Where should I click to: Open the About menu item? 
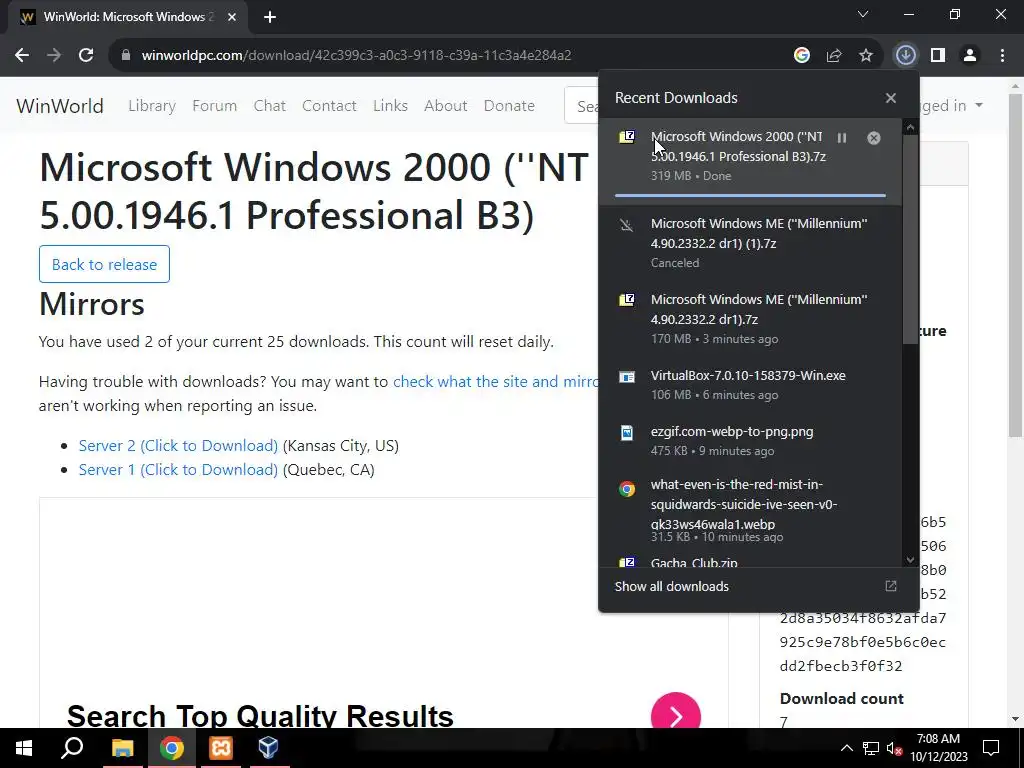tap(445, 105)
